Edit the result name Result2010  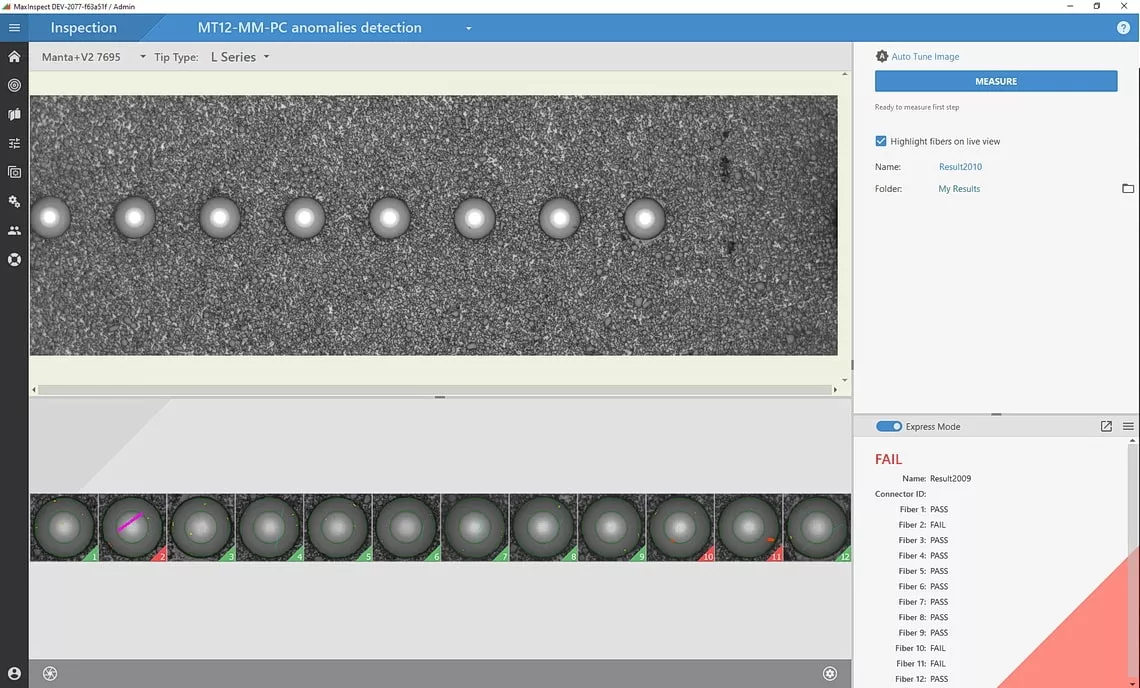point(960,167)
